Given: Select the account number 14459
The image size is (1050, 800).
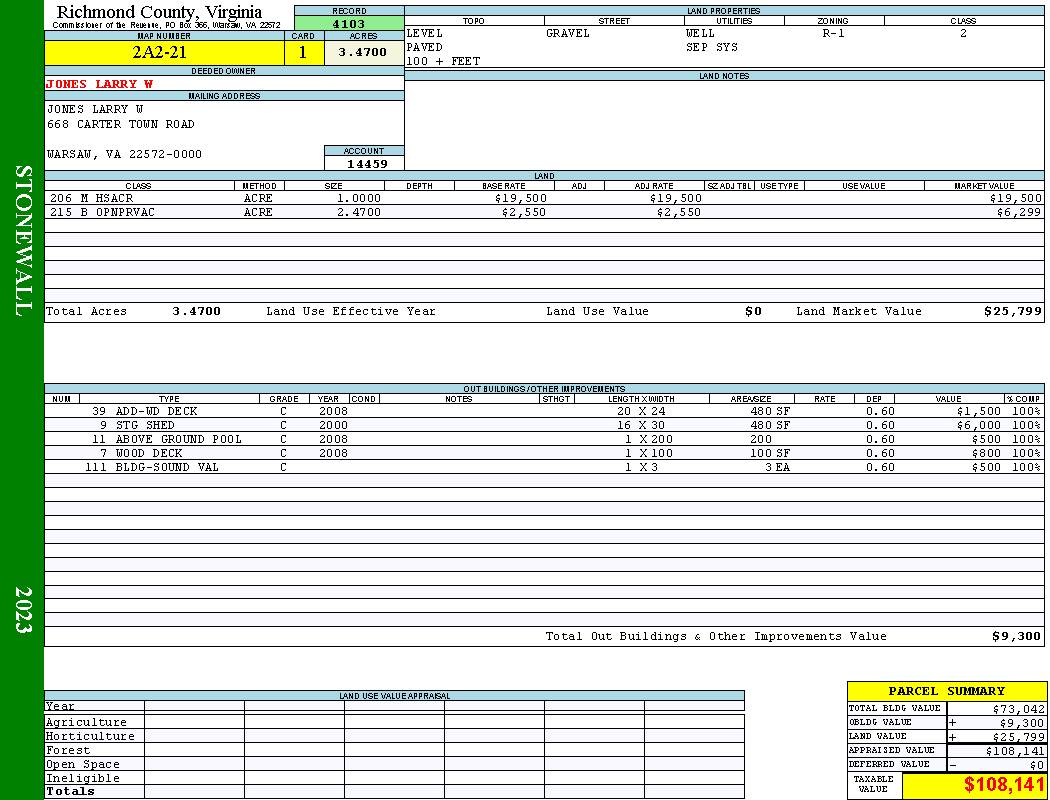Looking at the screenshot, I should [367, 163].
